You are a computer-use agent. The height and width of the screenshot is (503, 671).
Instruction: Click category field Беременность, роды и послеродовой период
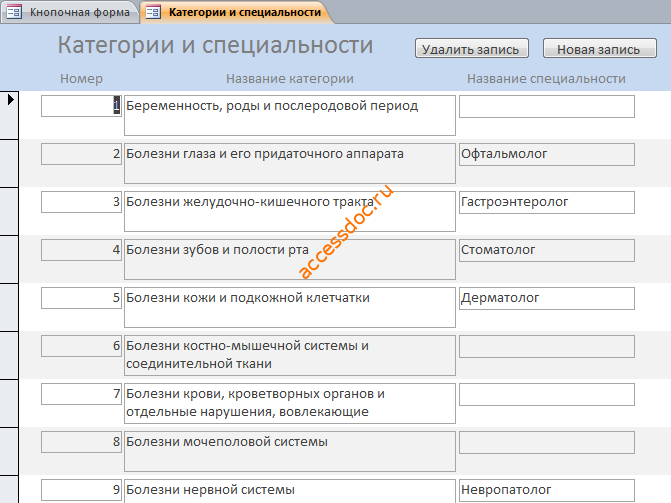pyautogui.click(x=290, y=116)
